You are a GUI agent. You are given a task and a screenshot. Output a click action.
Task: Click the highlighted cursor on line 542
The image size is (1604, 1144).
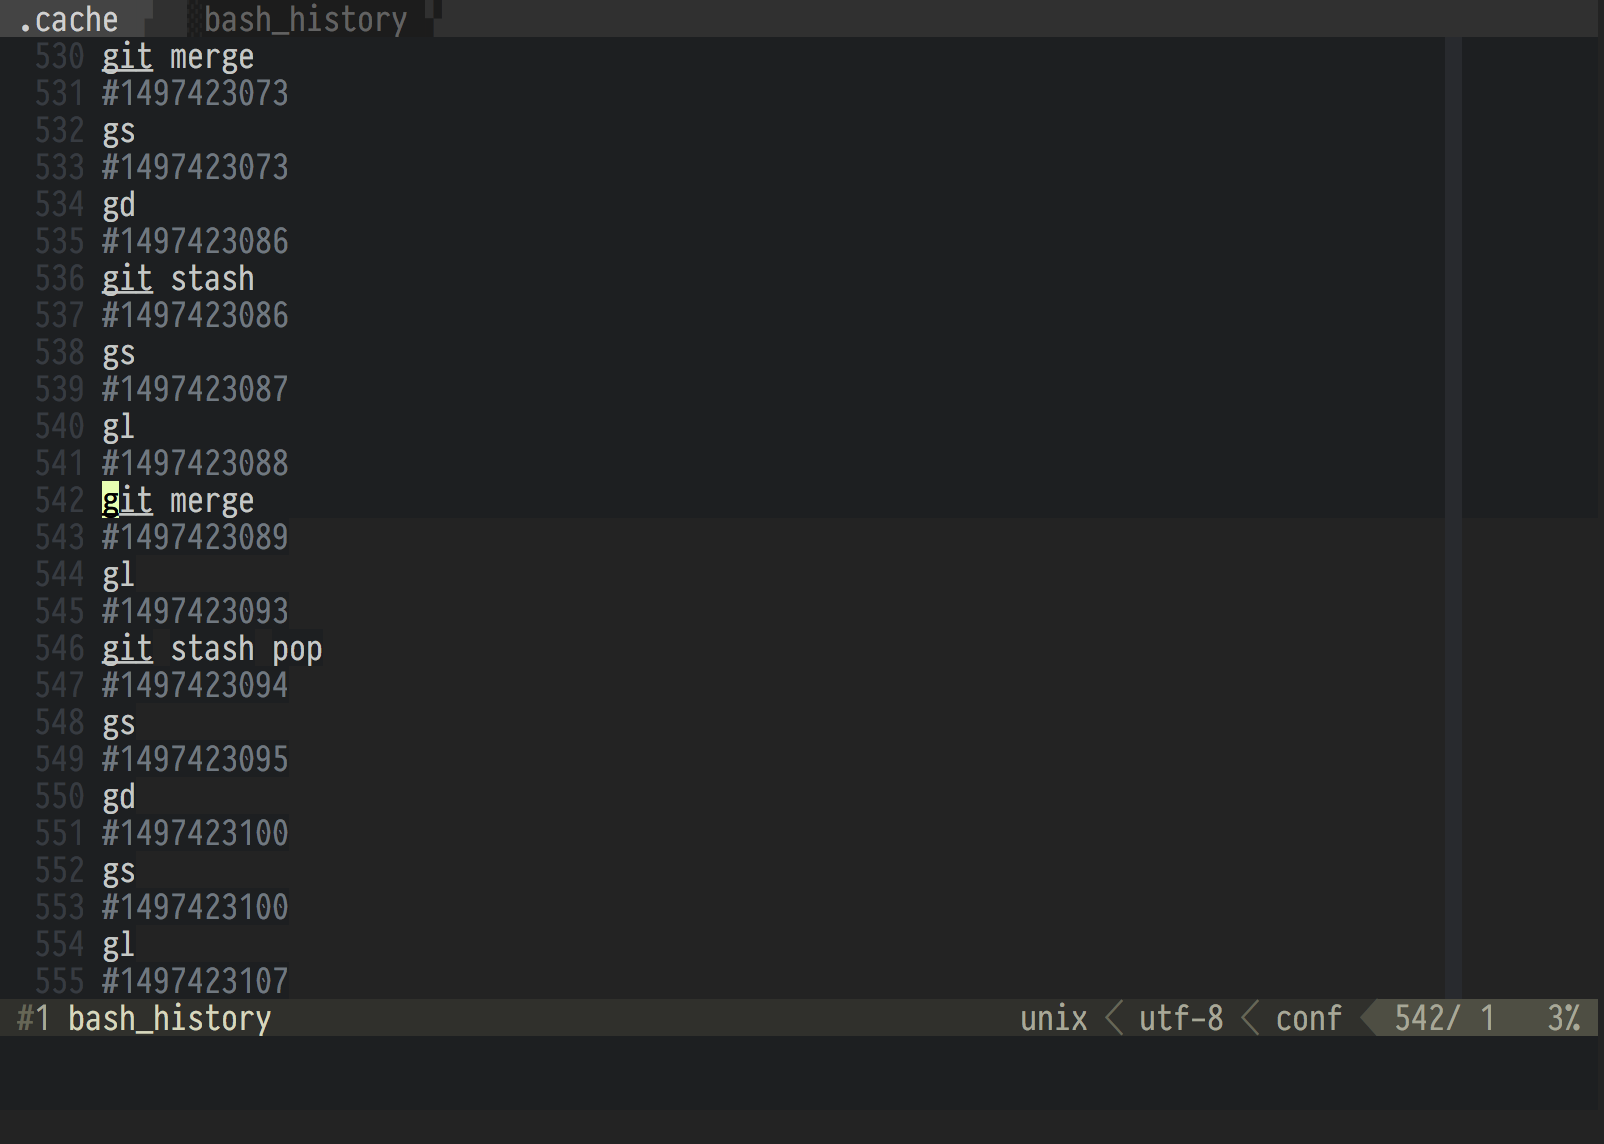[x=108, y=500]
